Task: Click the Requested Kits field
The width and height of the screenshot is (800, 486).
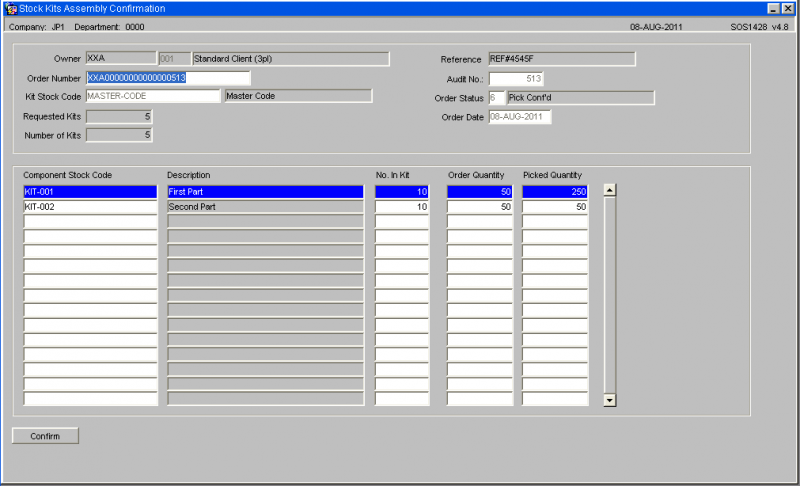Action: point(119,116)
